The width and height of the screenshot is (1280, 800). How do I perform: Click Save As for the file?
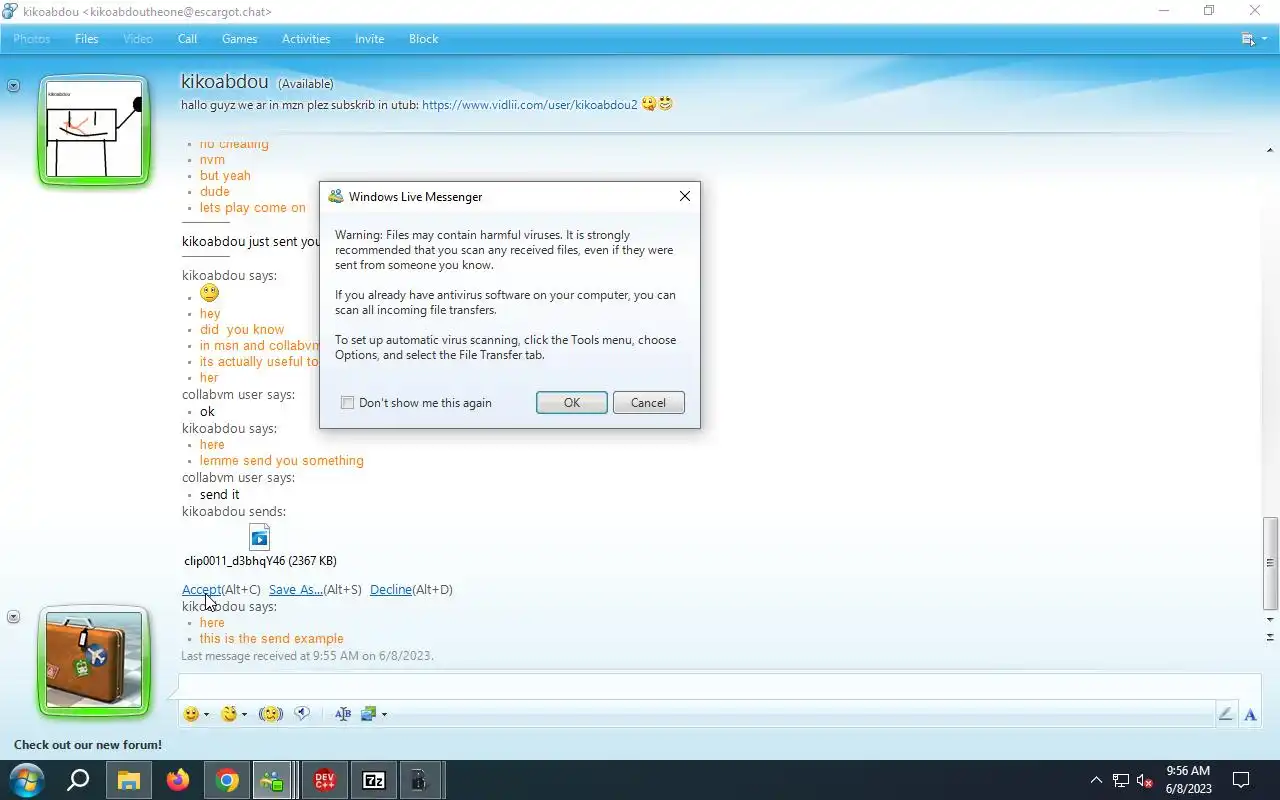296,590
